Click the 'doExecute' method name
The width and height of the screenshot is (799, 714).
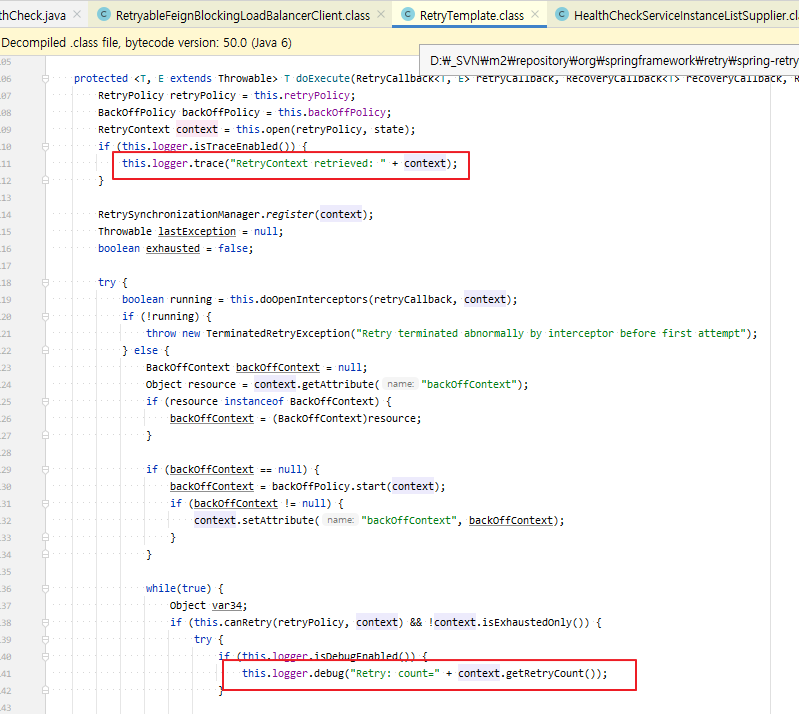[x=323, y=78]
